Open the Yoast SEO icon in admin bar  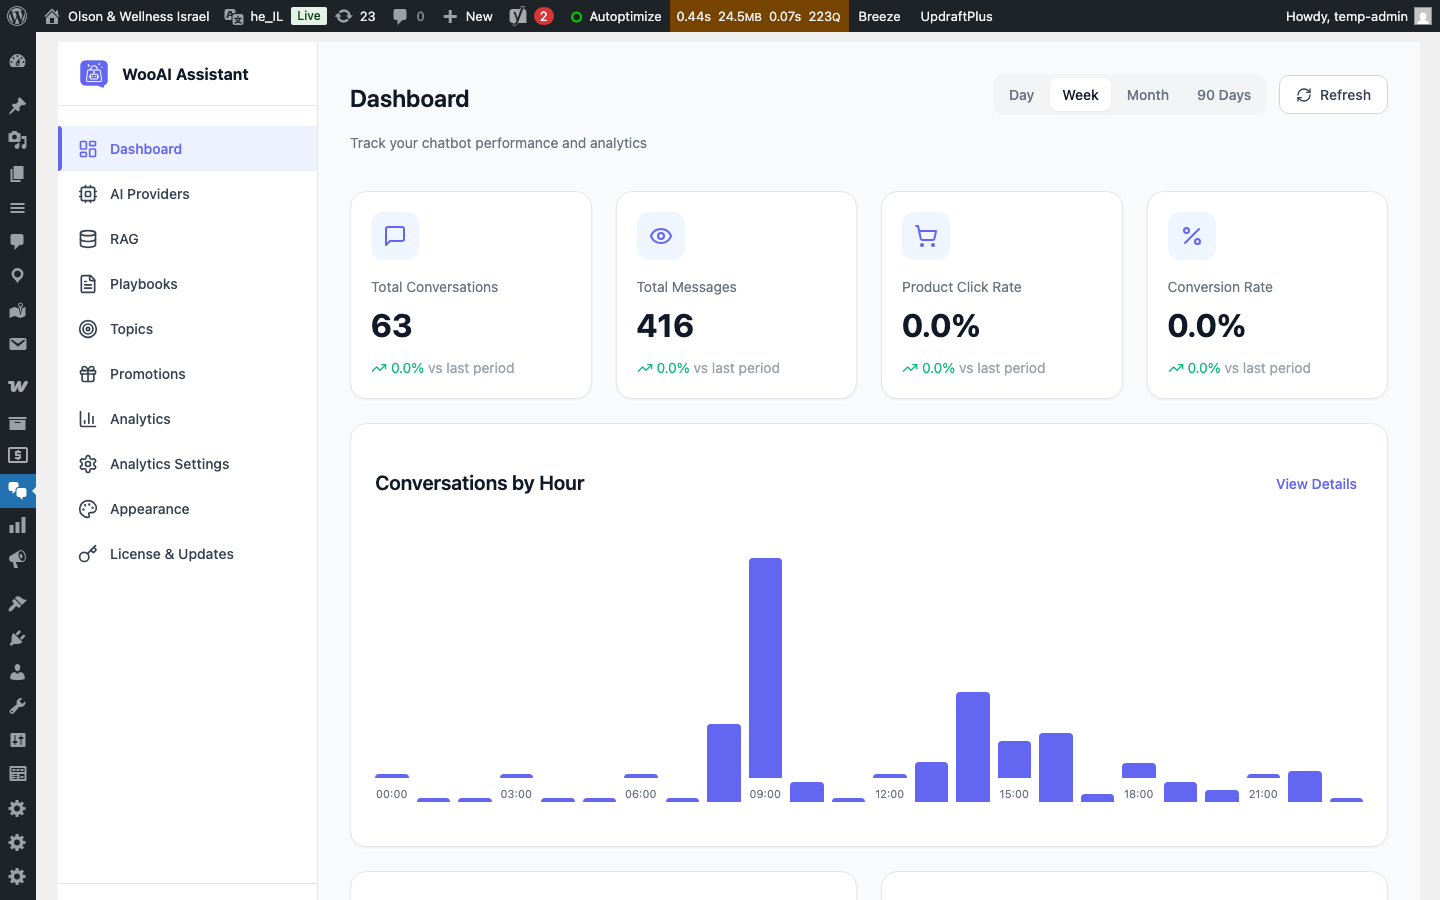(x=519, y=16)
